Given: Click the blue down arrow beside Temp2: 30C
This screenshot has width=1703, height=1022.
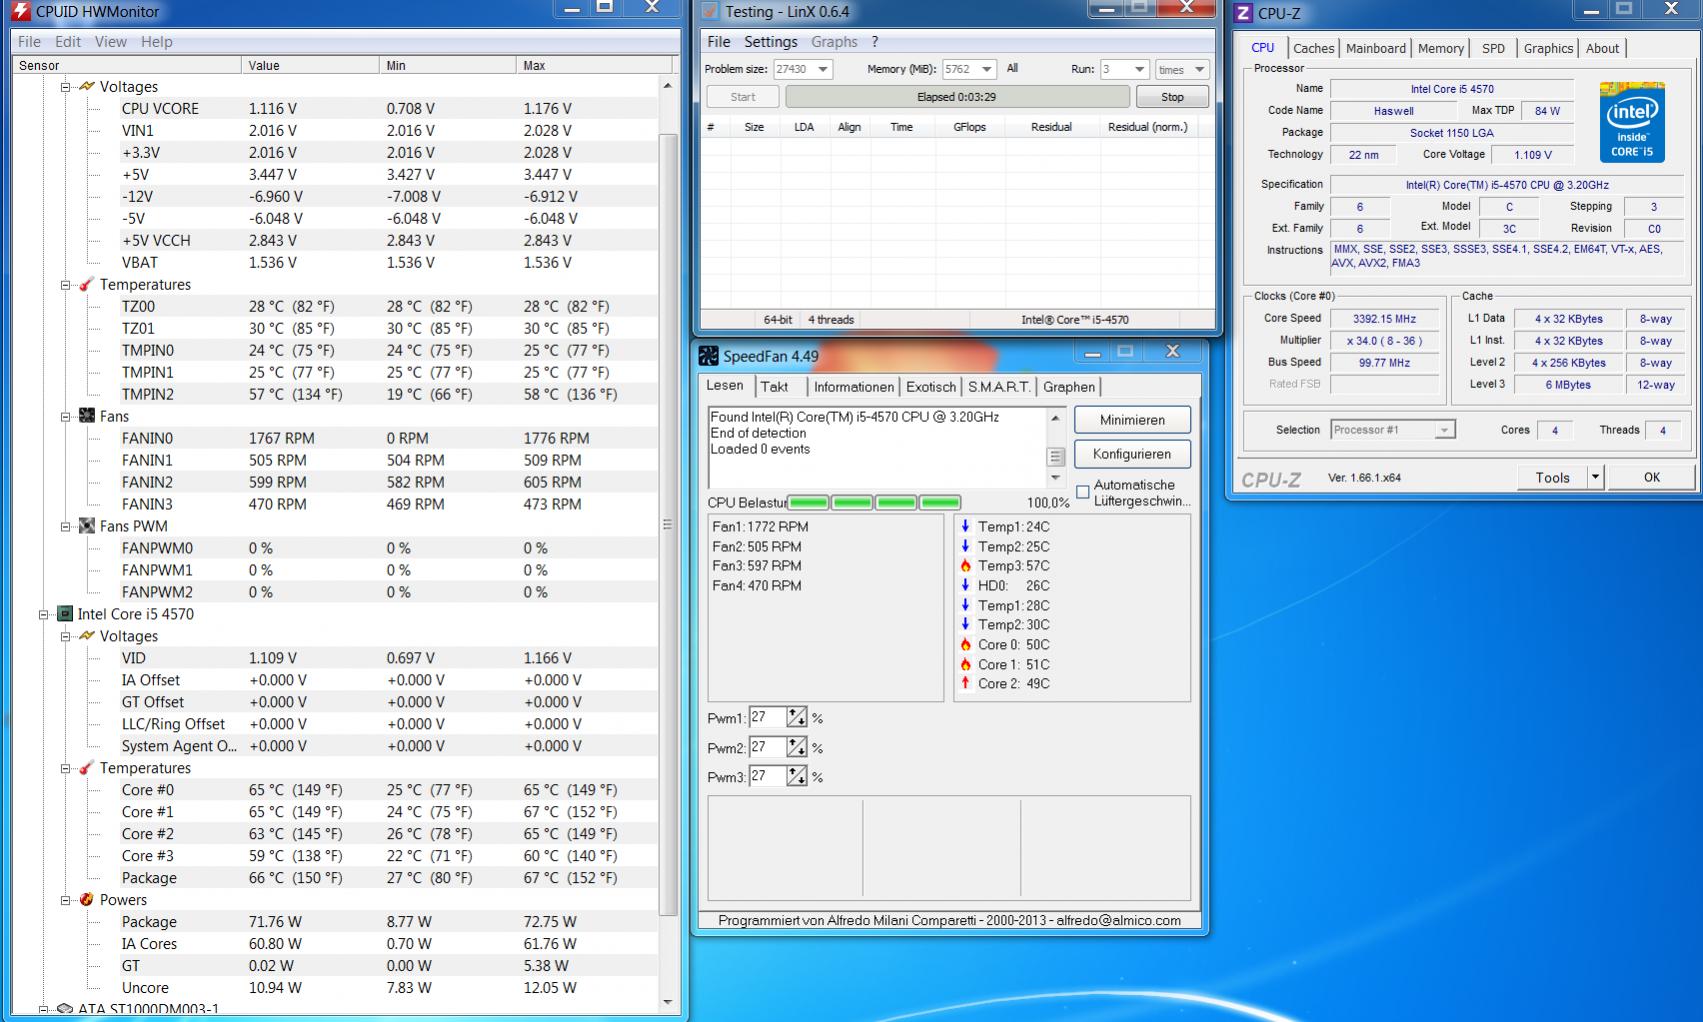Looking at the screenshot, I should tap(965, 625).
